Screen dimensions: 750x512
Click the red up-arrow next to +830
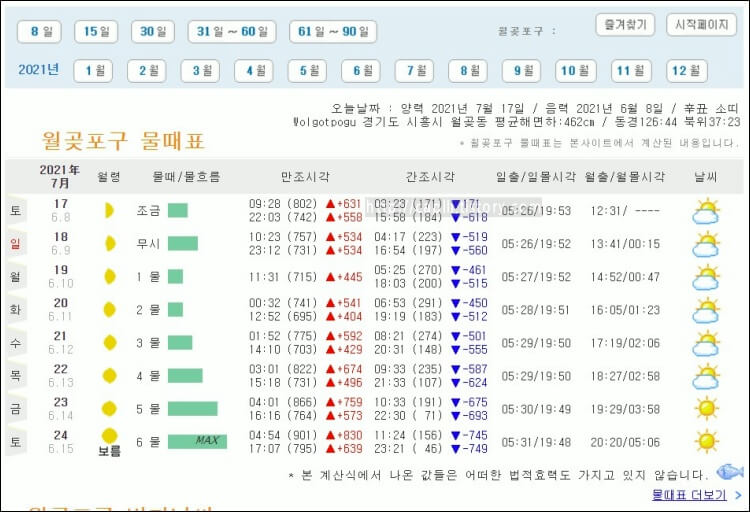tap(330, 435)
